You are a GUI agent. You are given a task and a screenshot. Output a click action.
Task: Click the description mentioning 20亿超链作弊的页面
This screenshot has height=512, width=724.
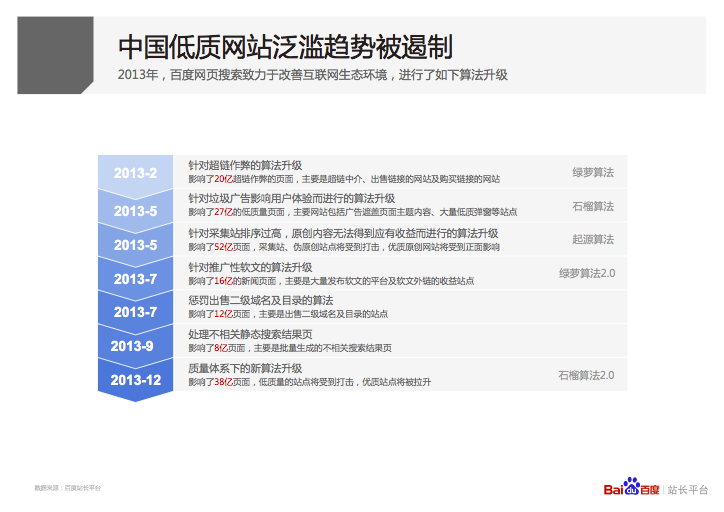pos(344,179)
